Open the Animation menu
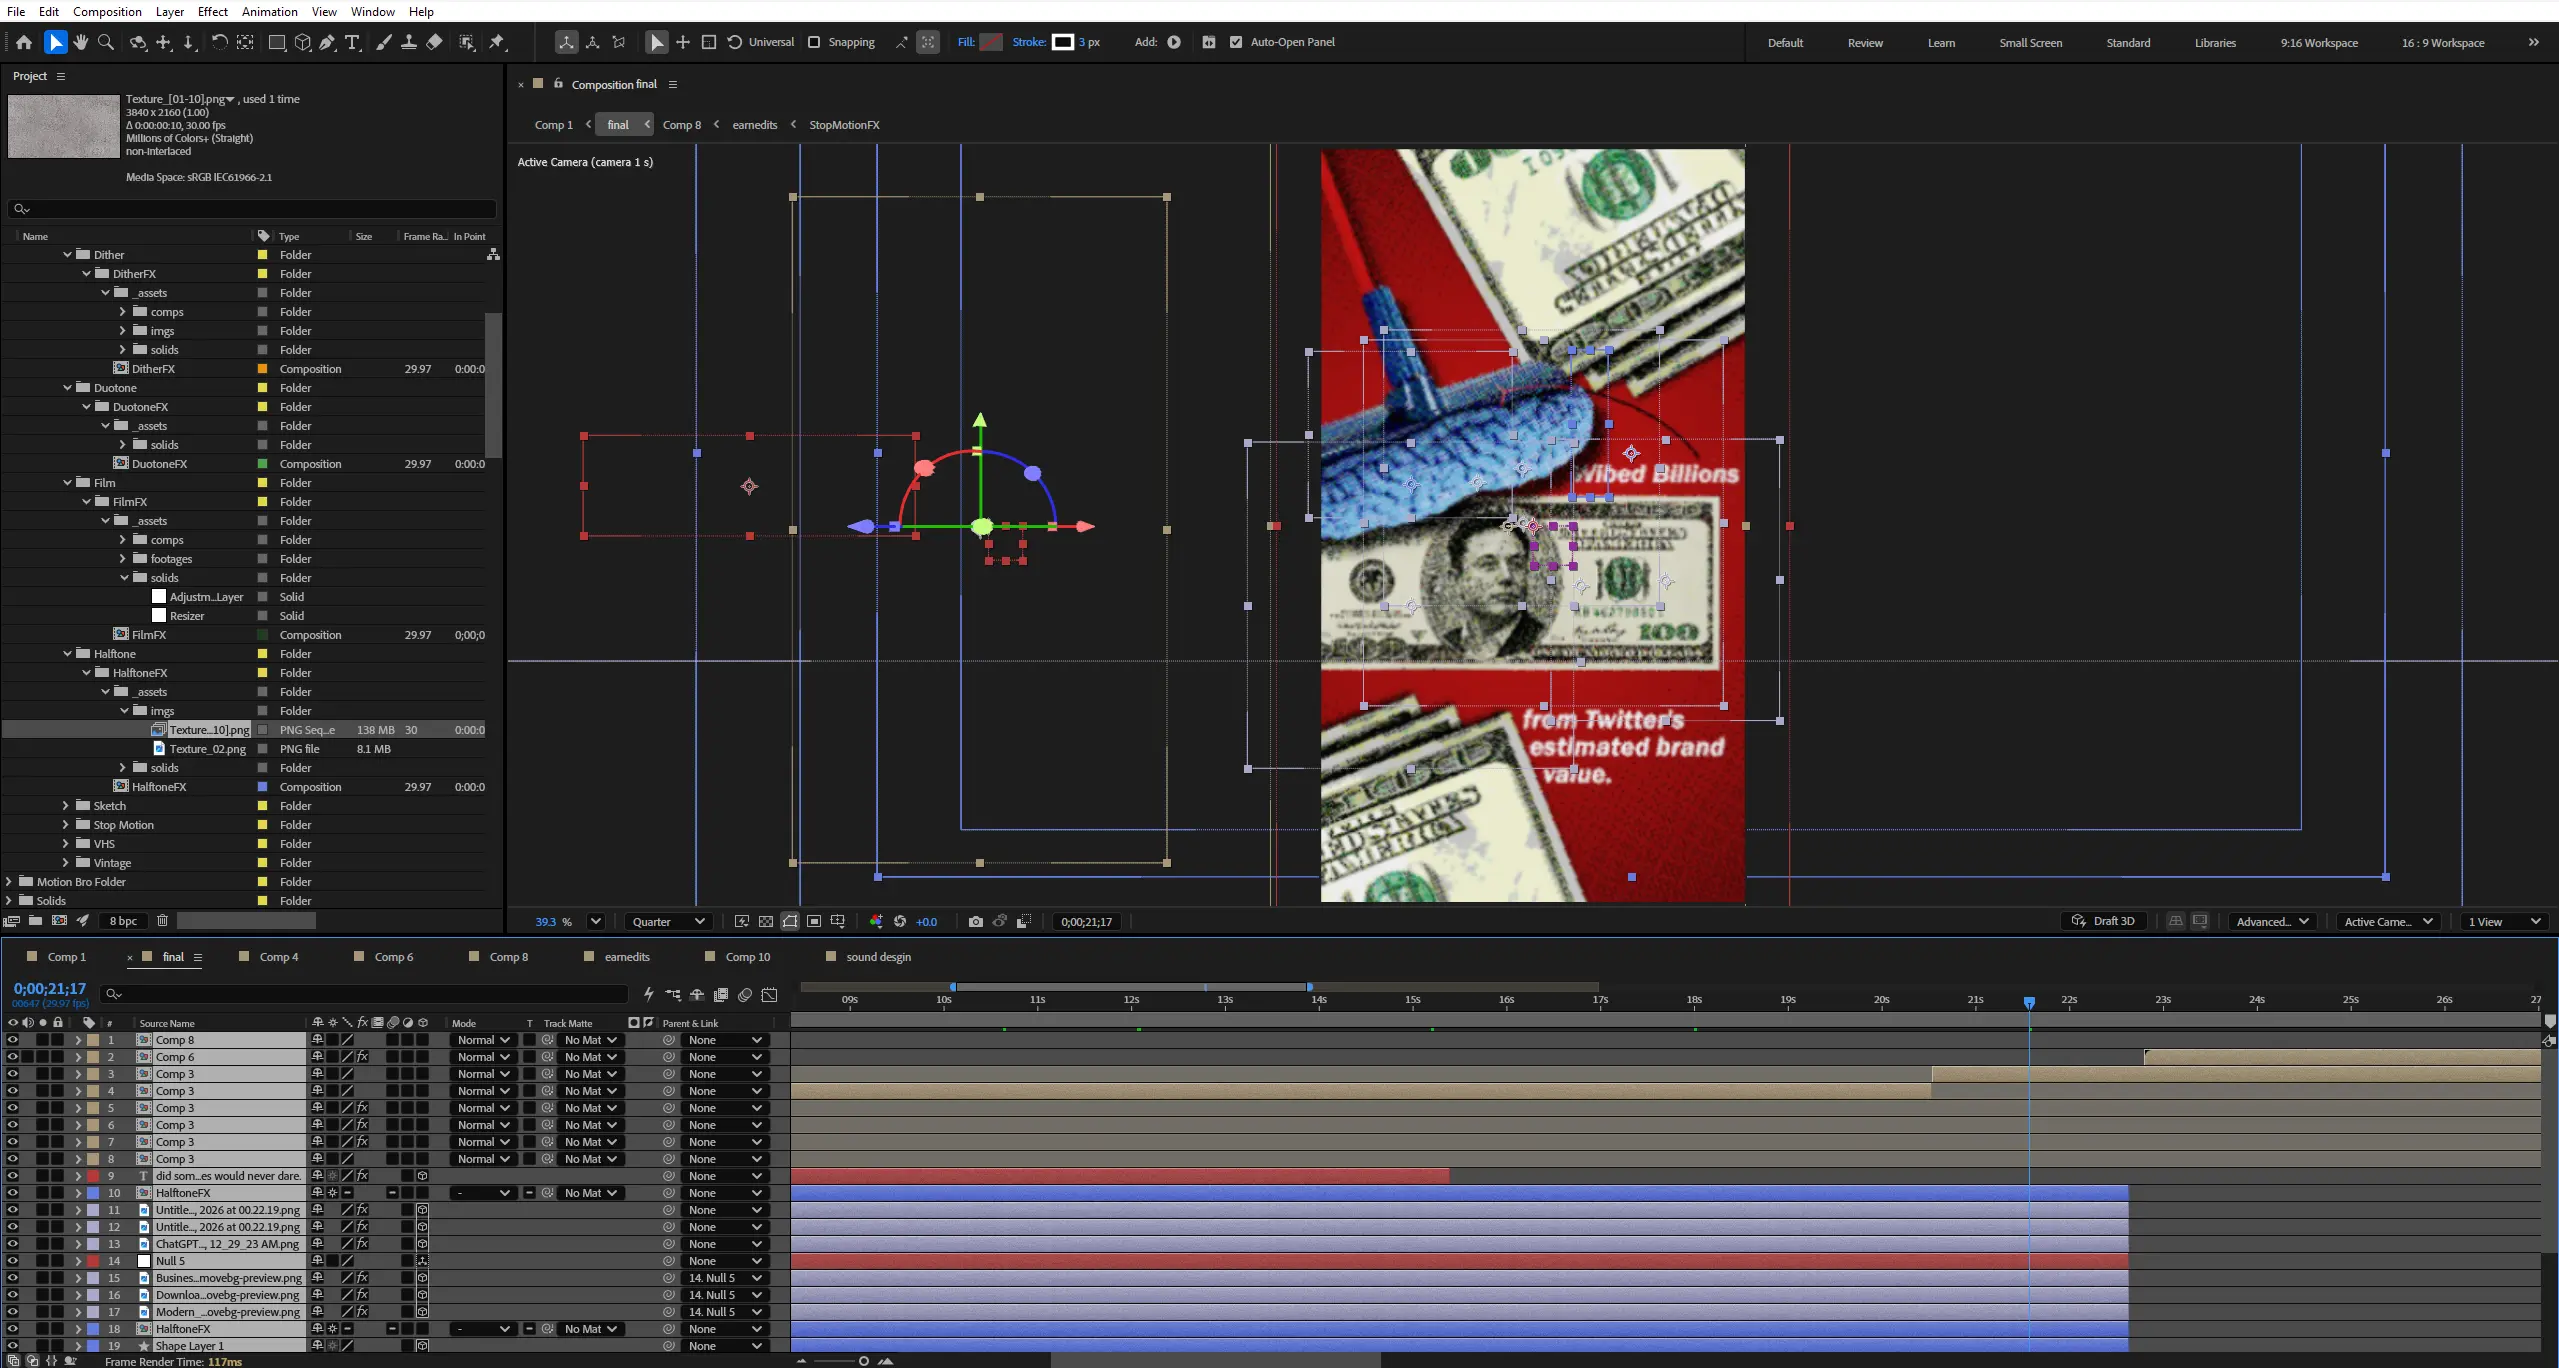This screenshot has height=1368, width=2559. [269, 11]
